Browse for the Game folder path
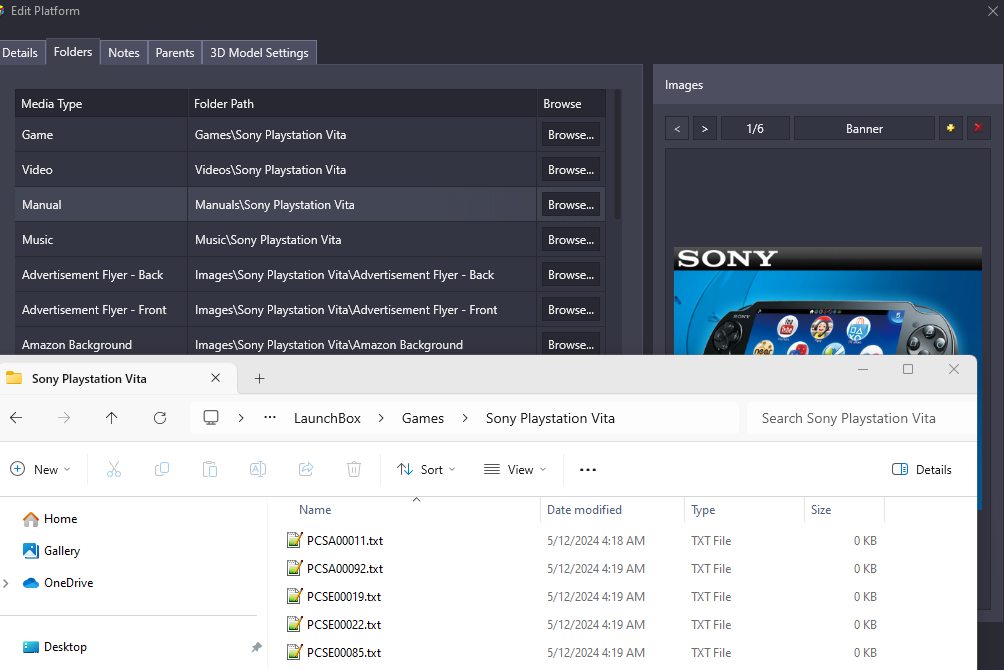 point(571,135)
